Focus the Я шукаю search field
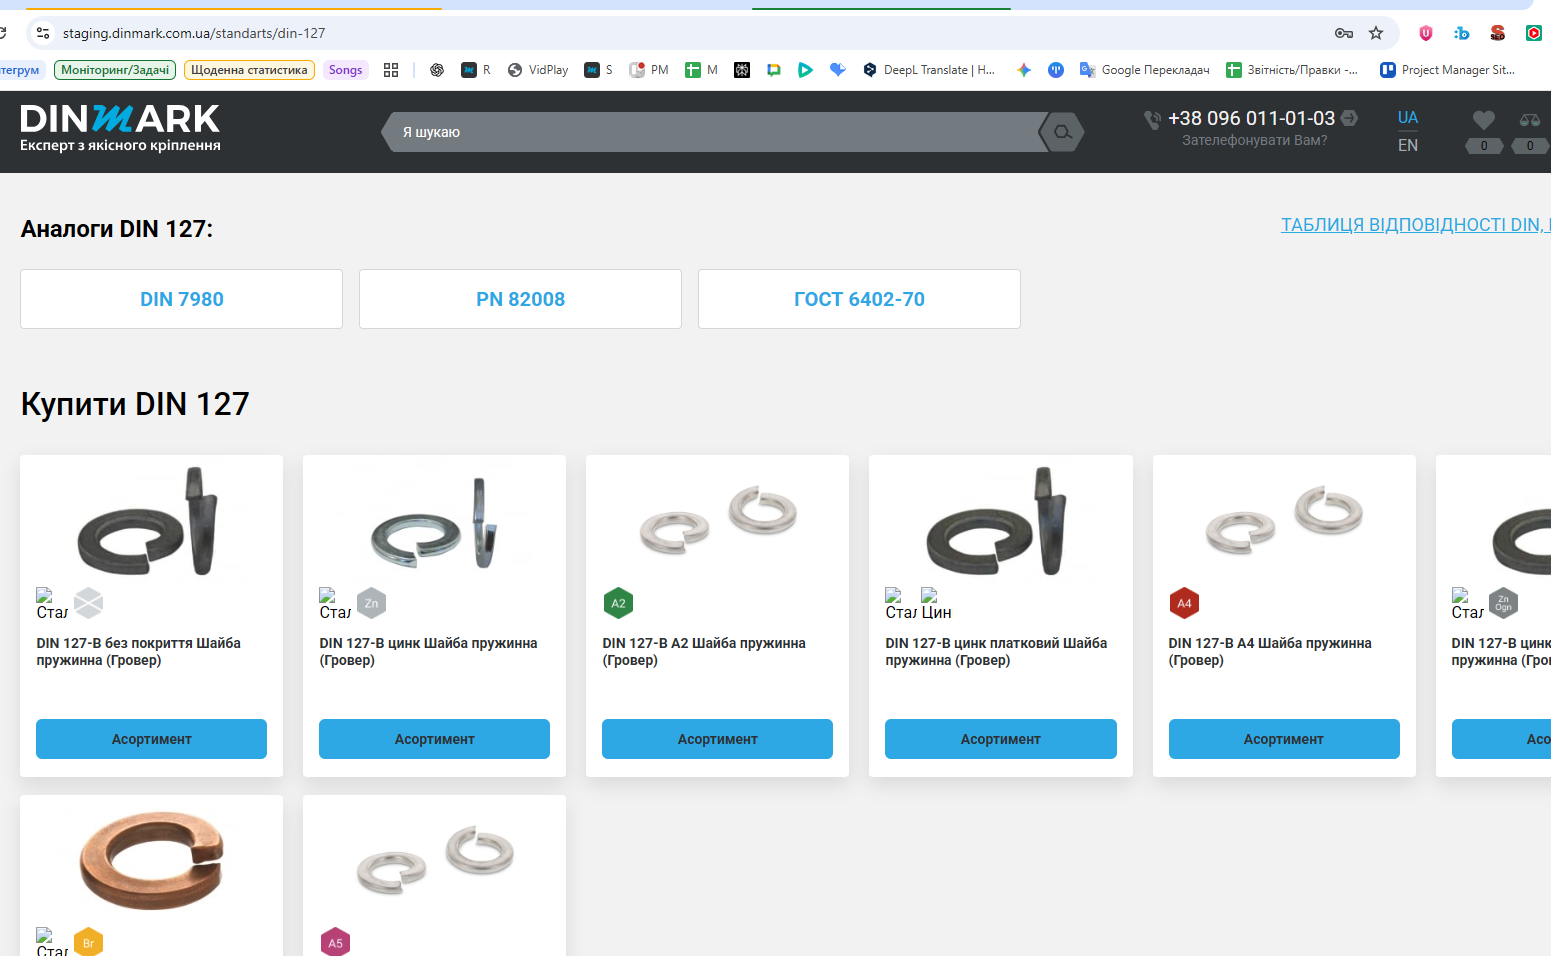 (715, 132)
